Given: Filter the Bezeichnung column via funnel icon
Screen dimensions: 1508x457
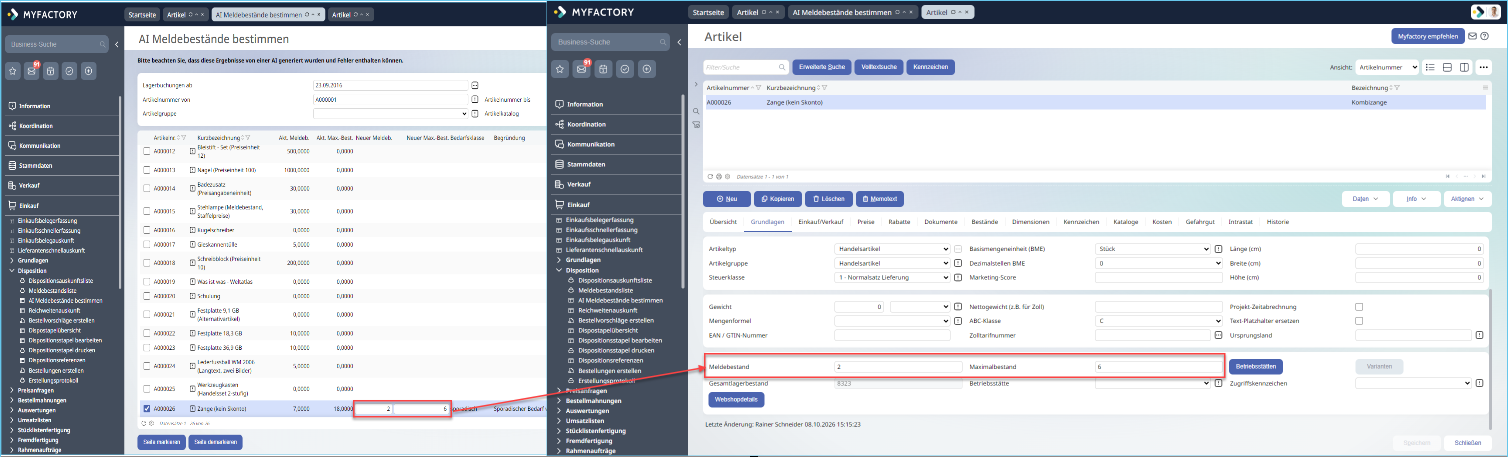Looking at the screenshot, I should (1396, 88).
